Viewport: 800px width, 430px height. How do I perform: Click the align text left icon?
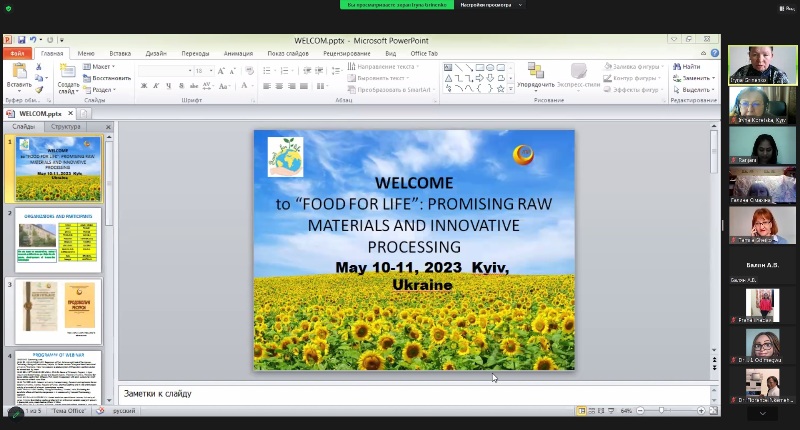pyautogui.click(x=267, y=86)
